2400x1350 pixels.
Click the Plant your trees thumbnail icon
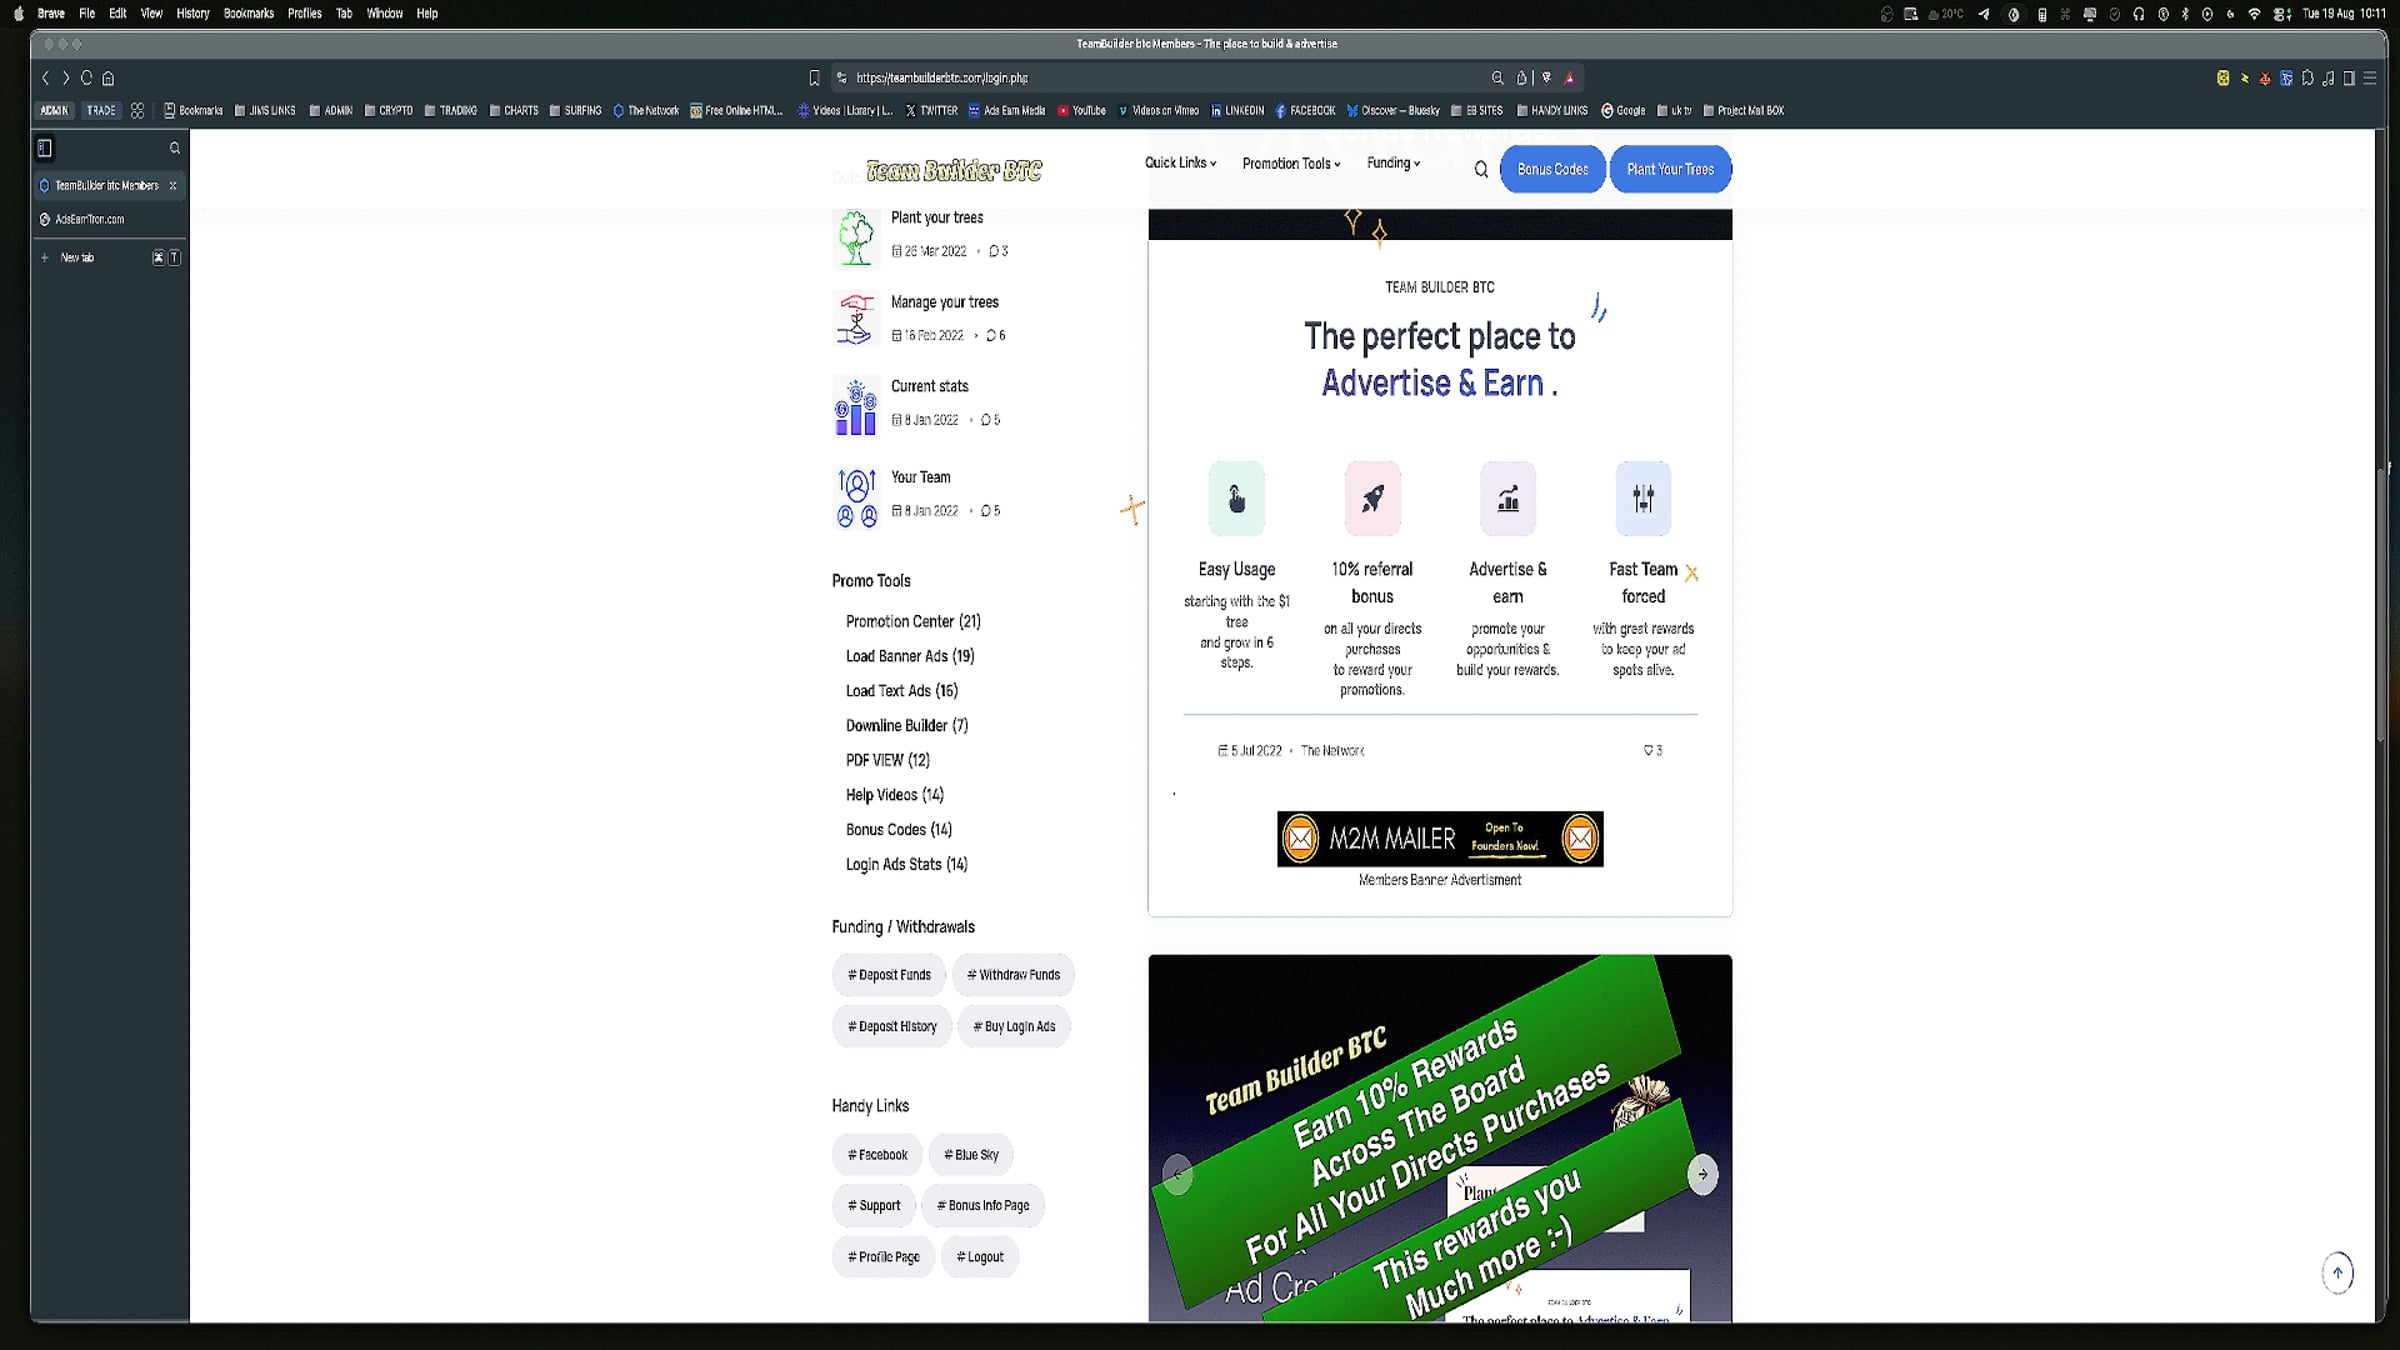[856, 237]
